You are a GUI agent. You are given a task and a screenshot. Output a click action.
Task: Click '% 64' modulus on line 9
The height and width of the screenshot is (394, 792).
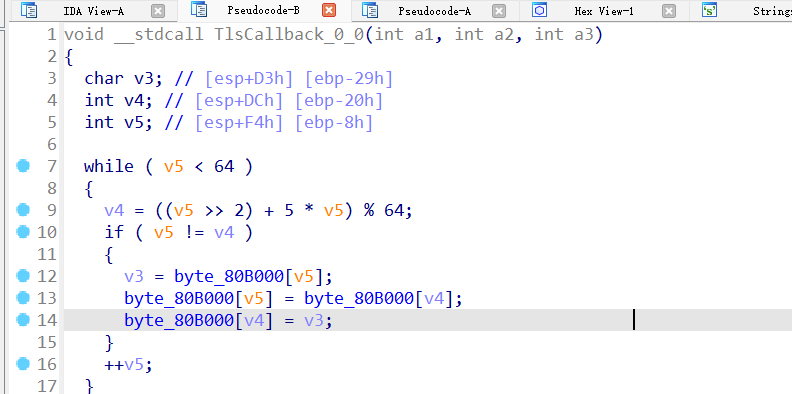385,210
